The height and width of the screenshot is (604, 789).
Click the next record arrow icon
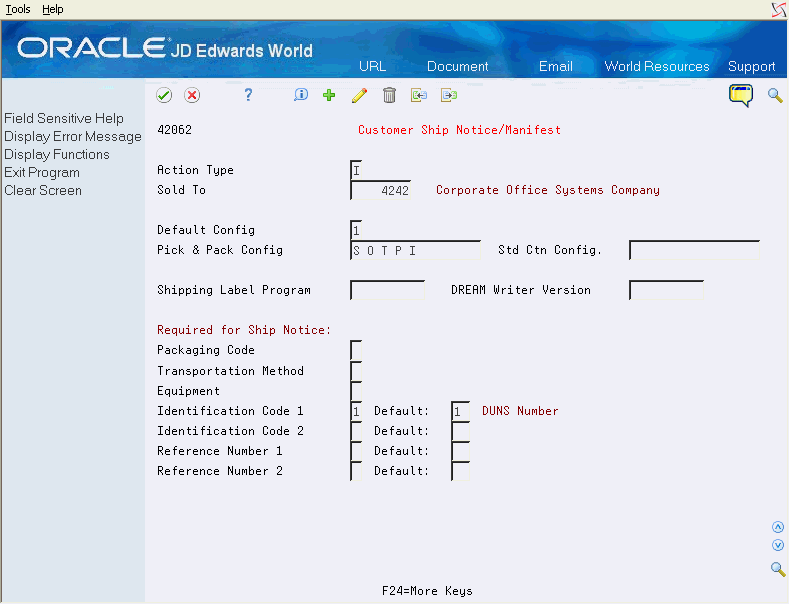tap(449, 95)
